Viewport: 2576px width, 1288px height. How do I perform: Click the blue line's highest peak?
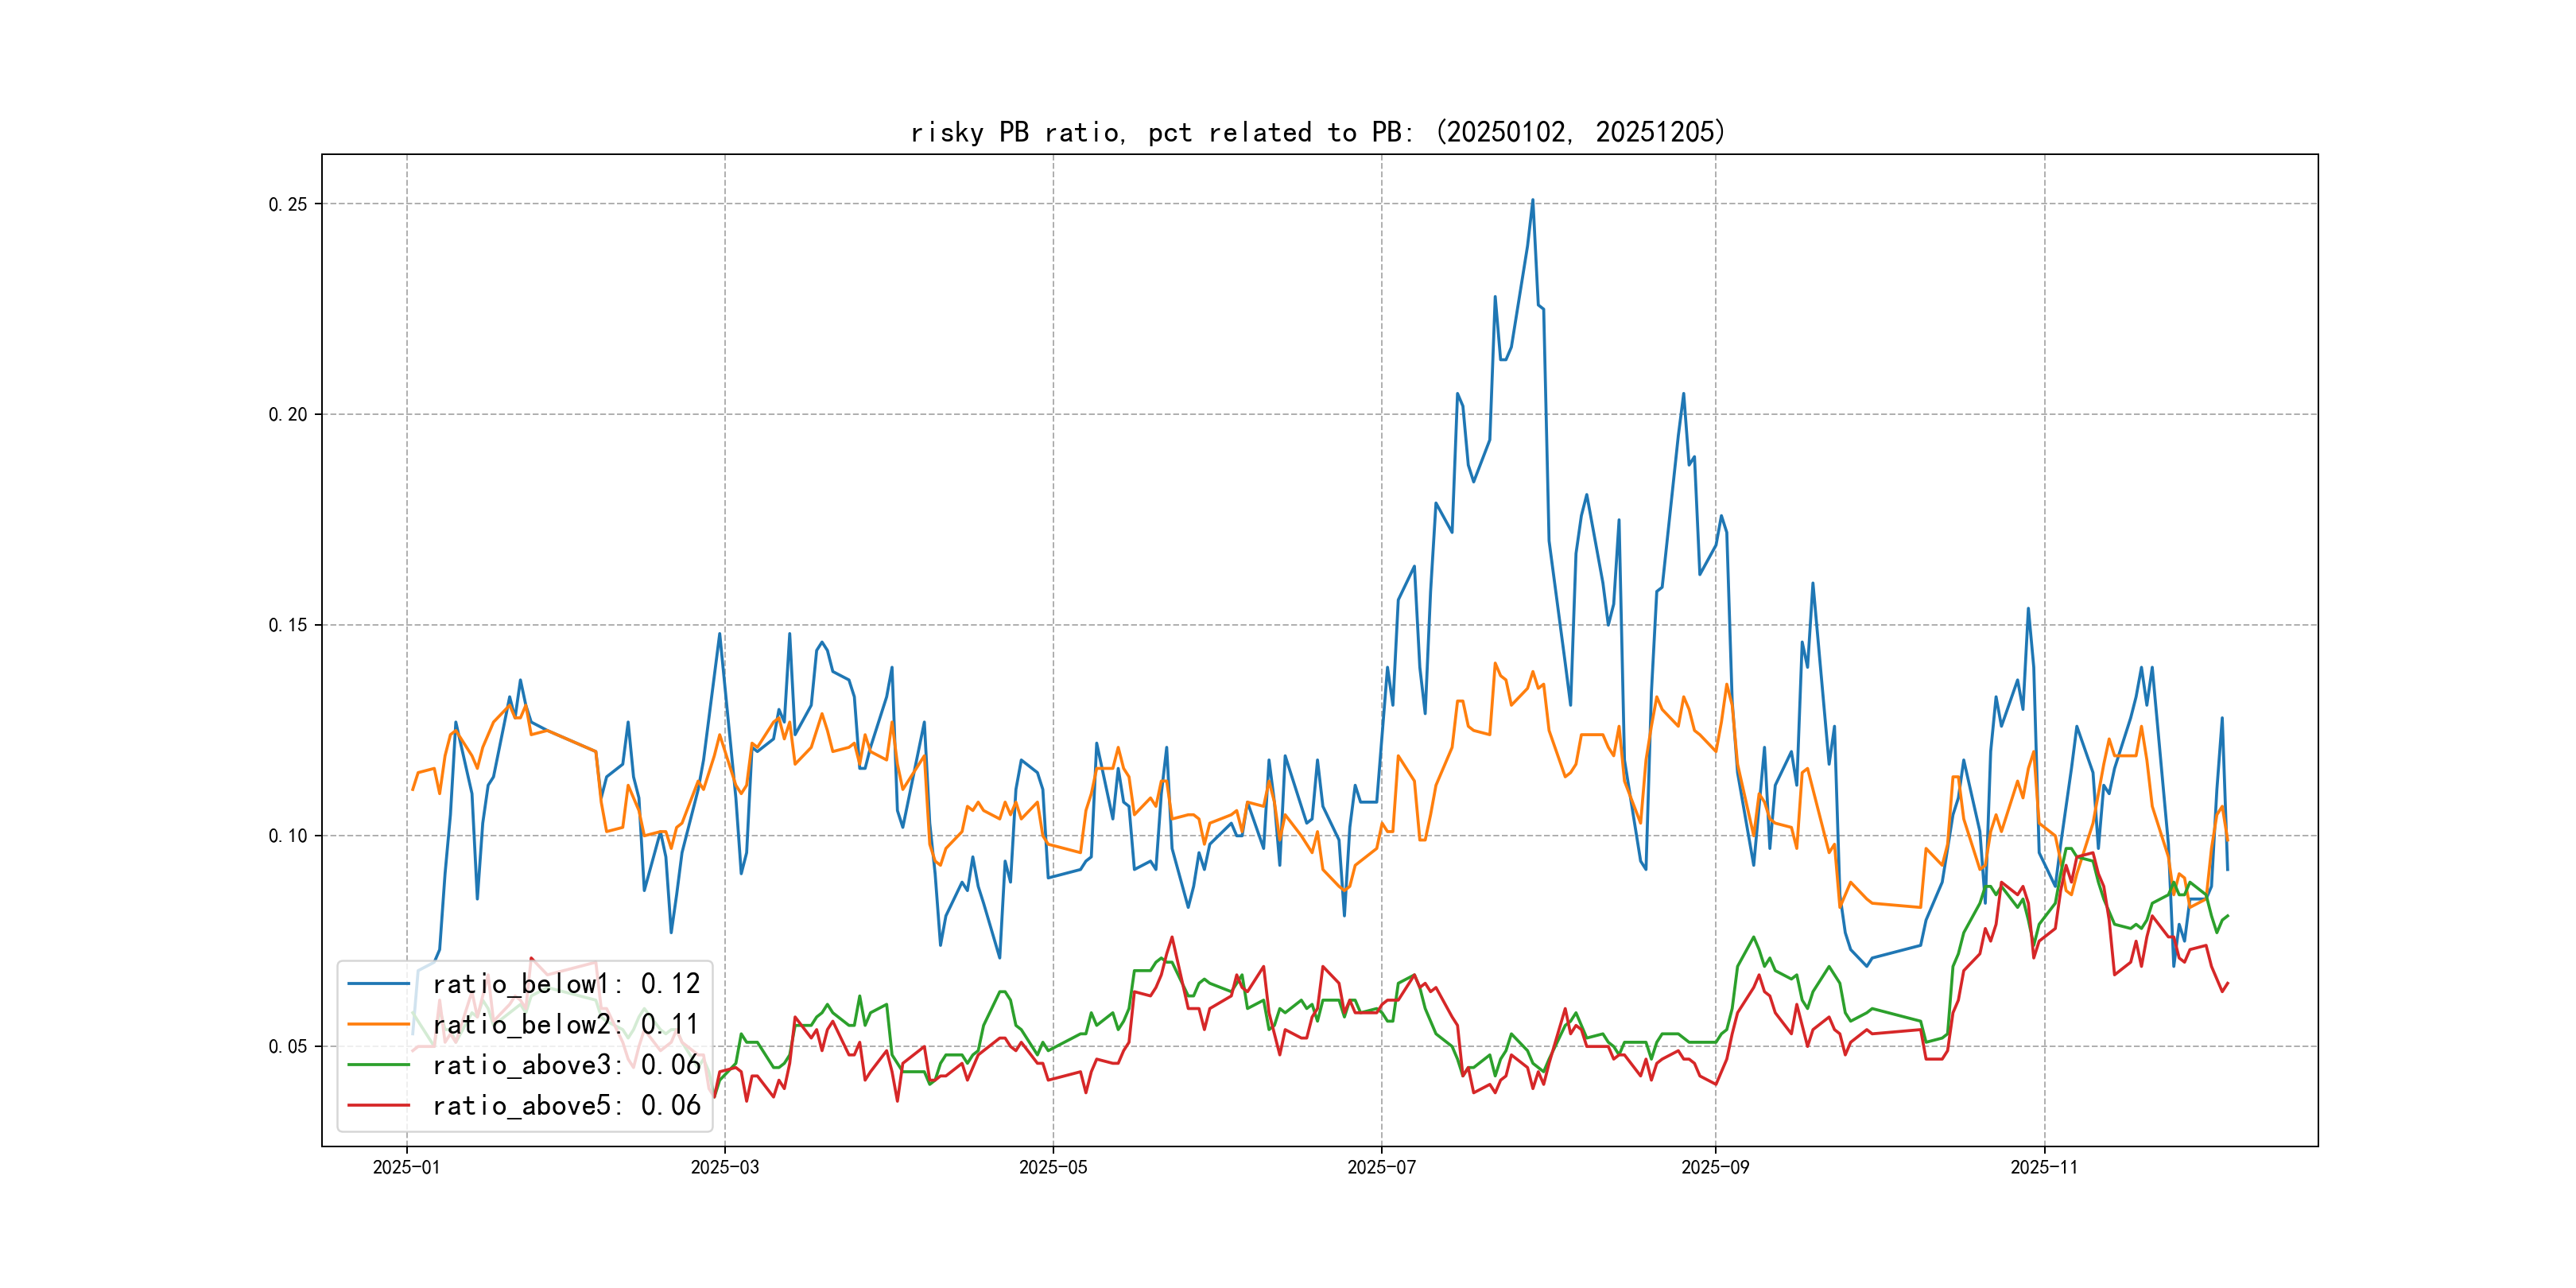pos(1532,200)
